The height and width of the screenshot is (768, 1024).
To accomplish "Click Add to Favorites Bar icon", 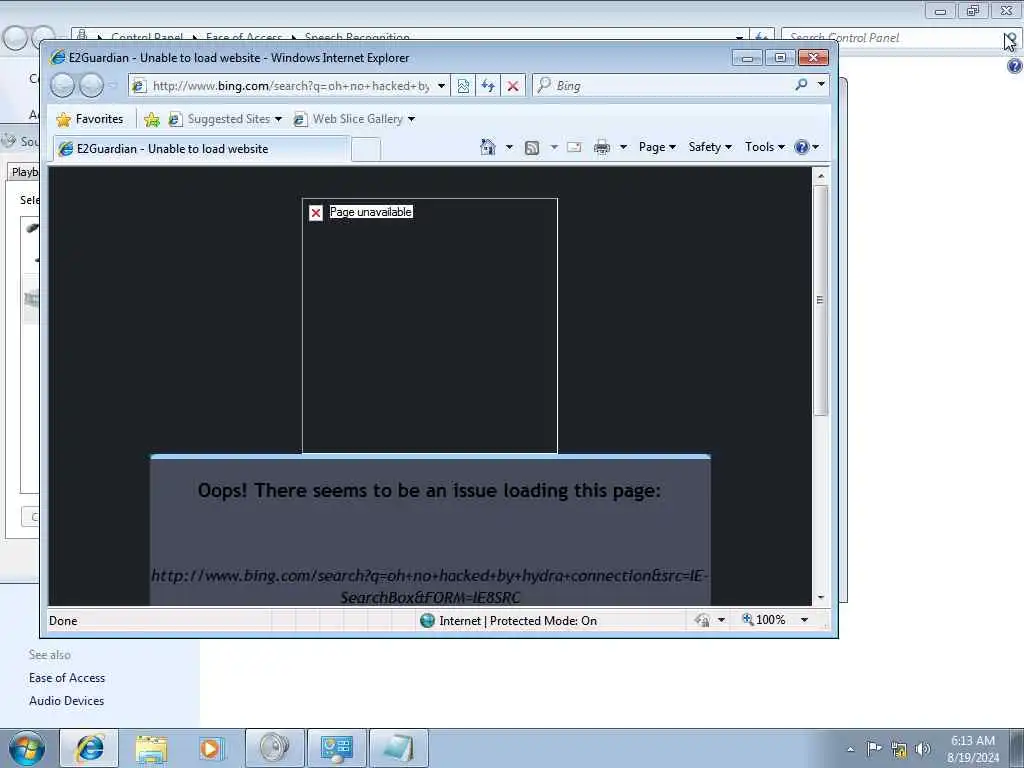I will point(152,119).
